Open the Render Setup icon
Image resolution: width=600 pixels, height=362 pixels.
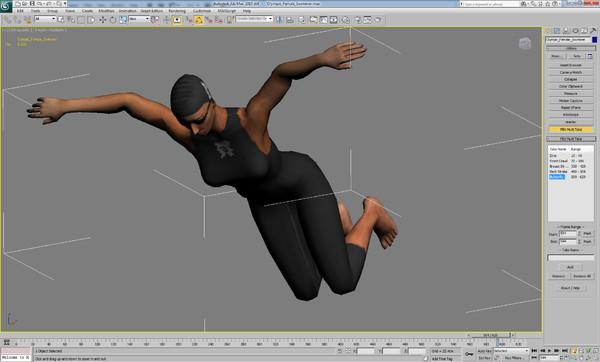[x=358, y=20]
